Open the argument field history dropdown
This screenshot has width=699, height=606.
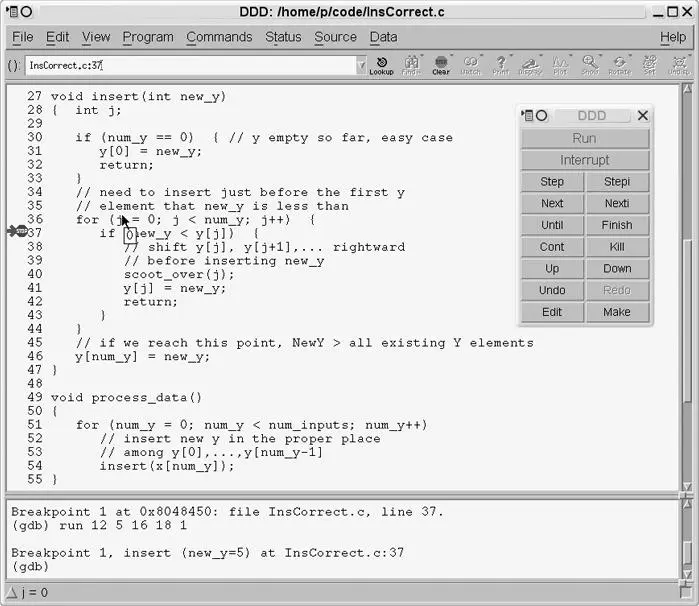pyautogui.click(x=361, y=66)
